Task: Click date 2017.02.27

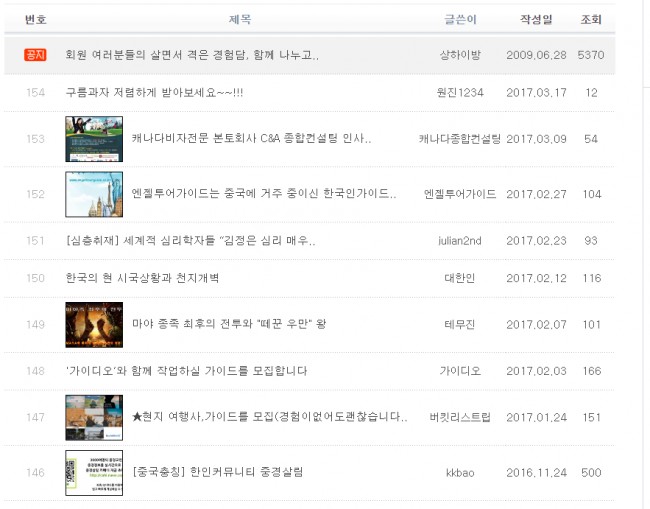Action: pyautogui.click(x=536, y=194)
